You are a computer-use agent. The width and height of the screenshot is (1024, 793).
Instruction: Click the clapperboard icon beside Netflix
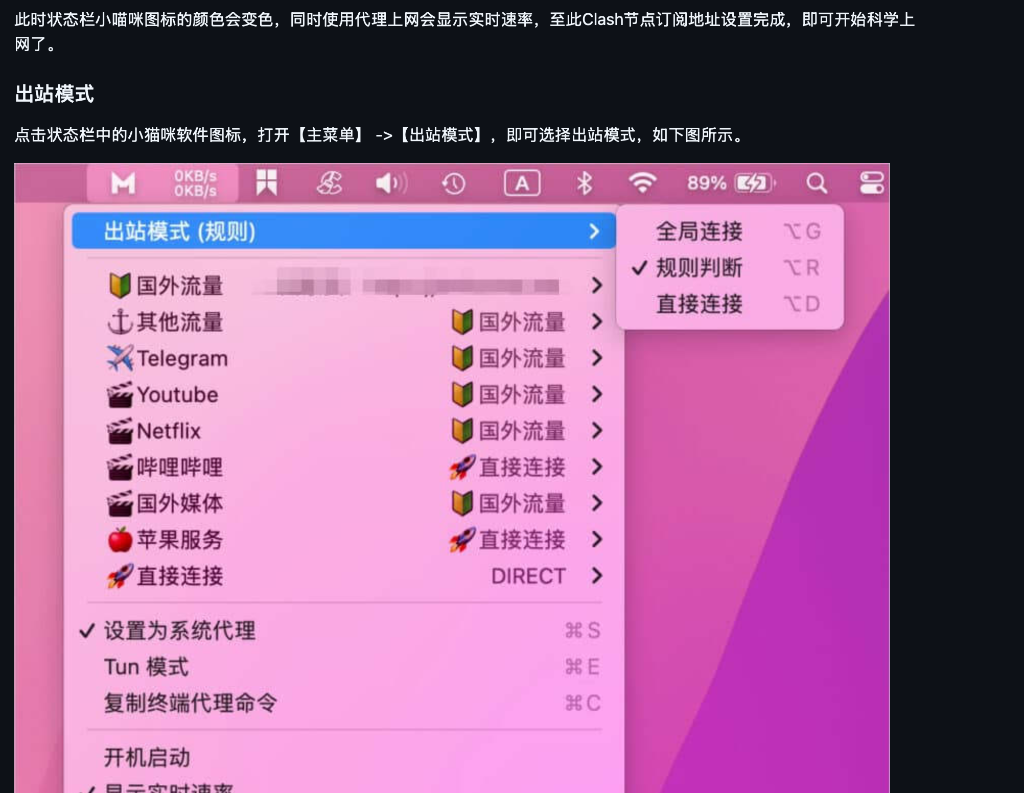(x=120, y=431)
